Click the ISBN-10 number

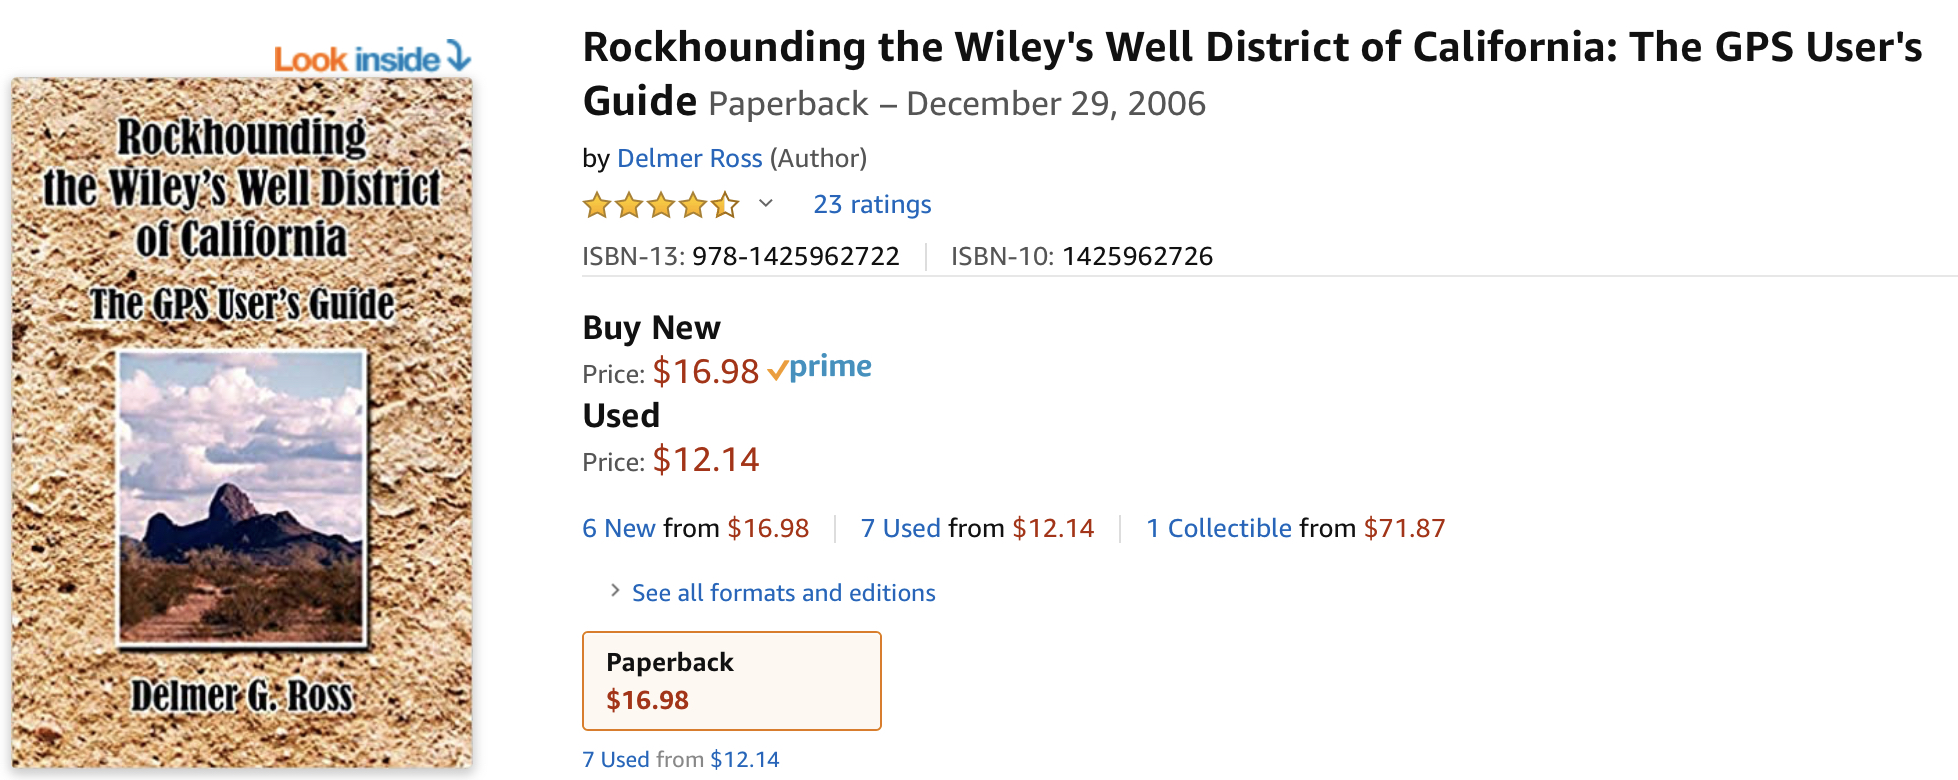[1137, 256]
